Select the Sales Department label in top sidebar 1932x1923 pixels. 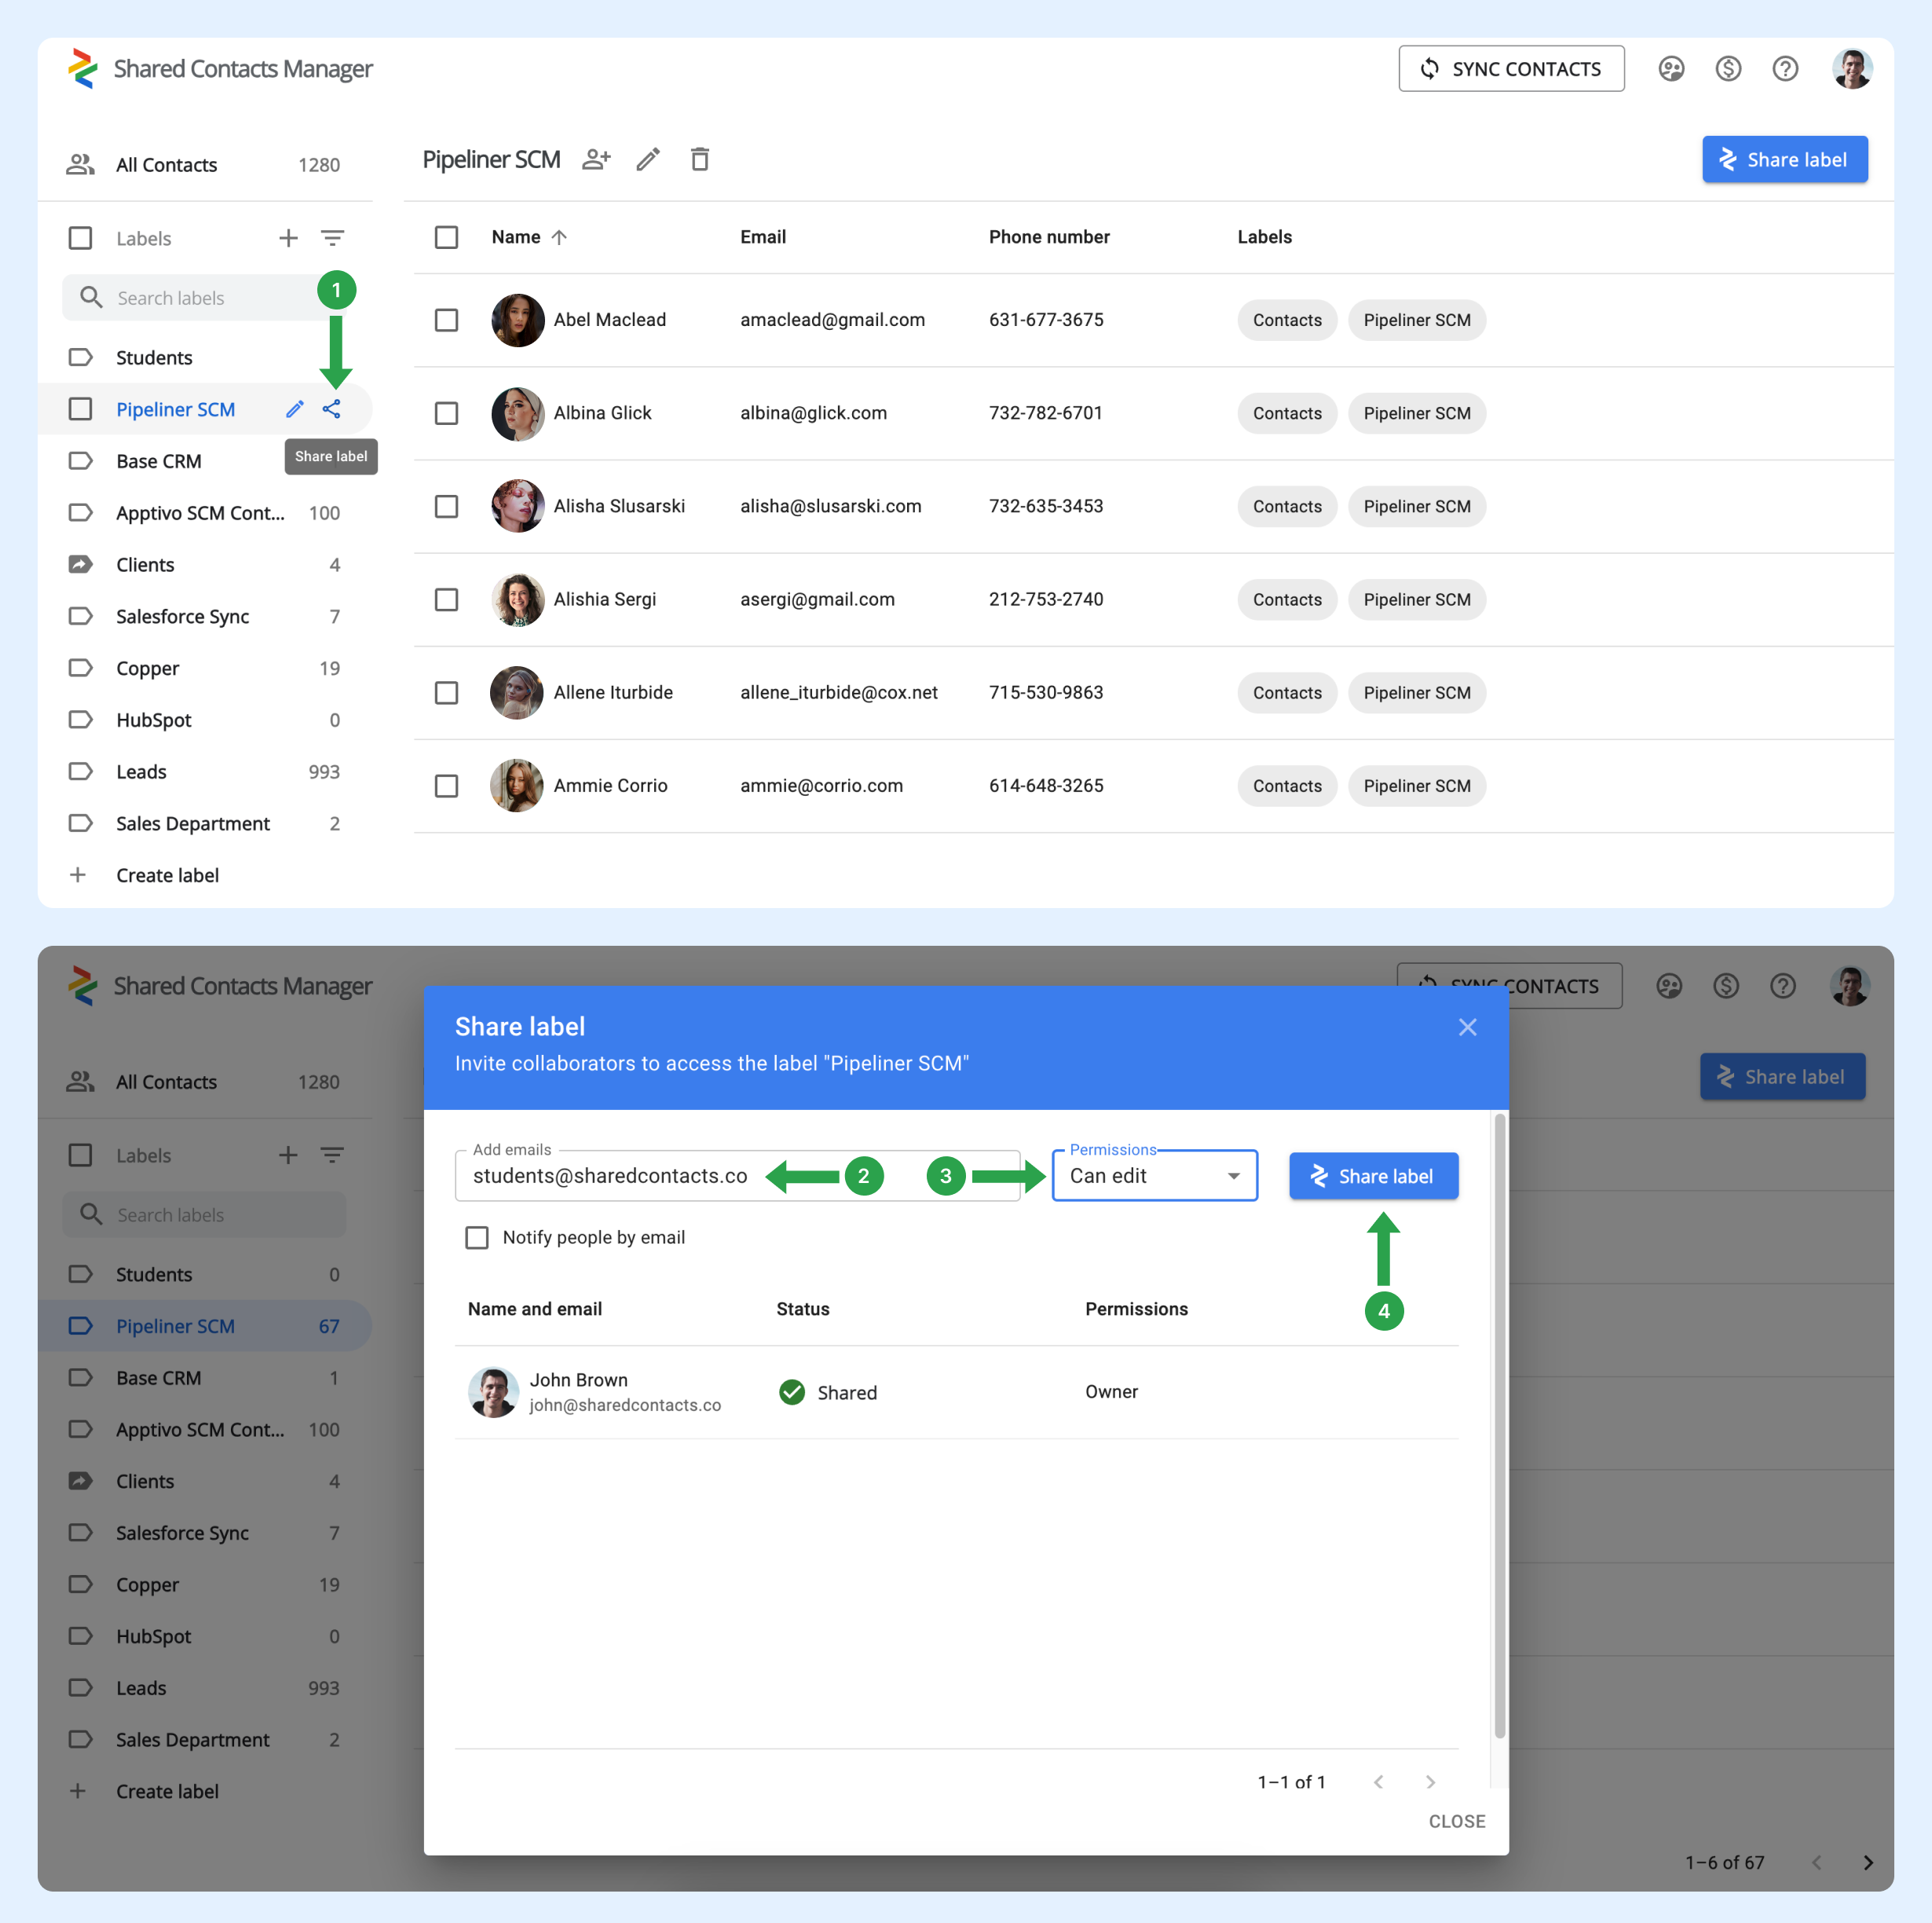click(205, 823)
